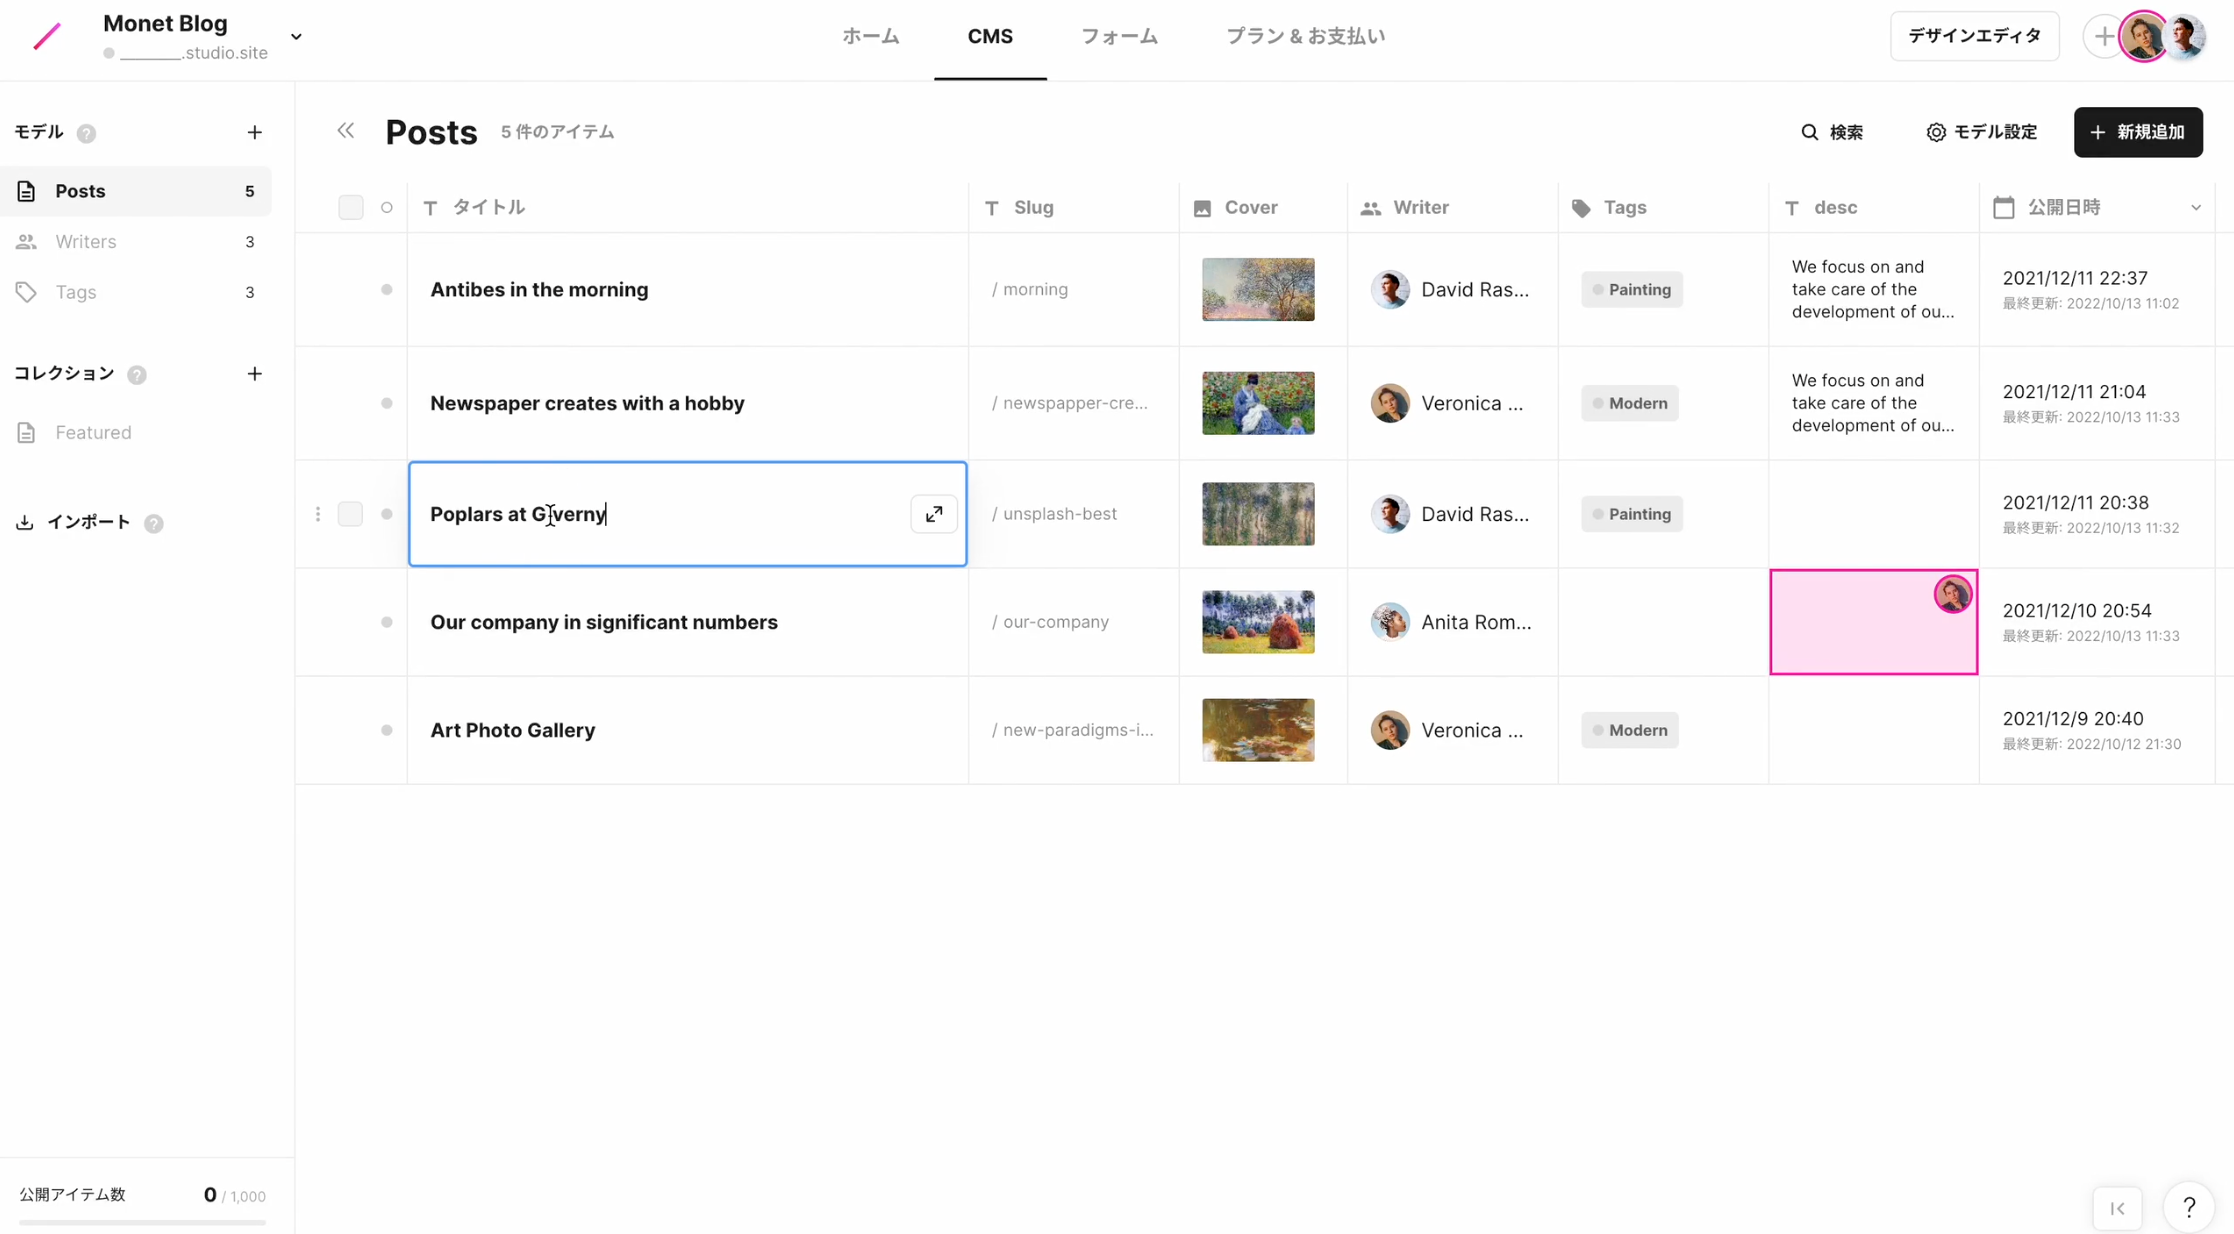Open the Poplars post cover thumbnail
Viewport: 2234px width, 1234px height.
[x=1258, y=514]
